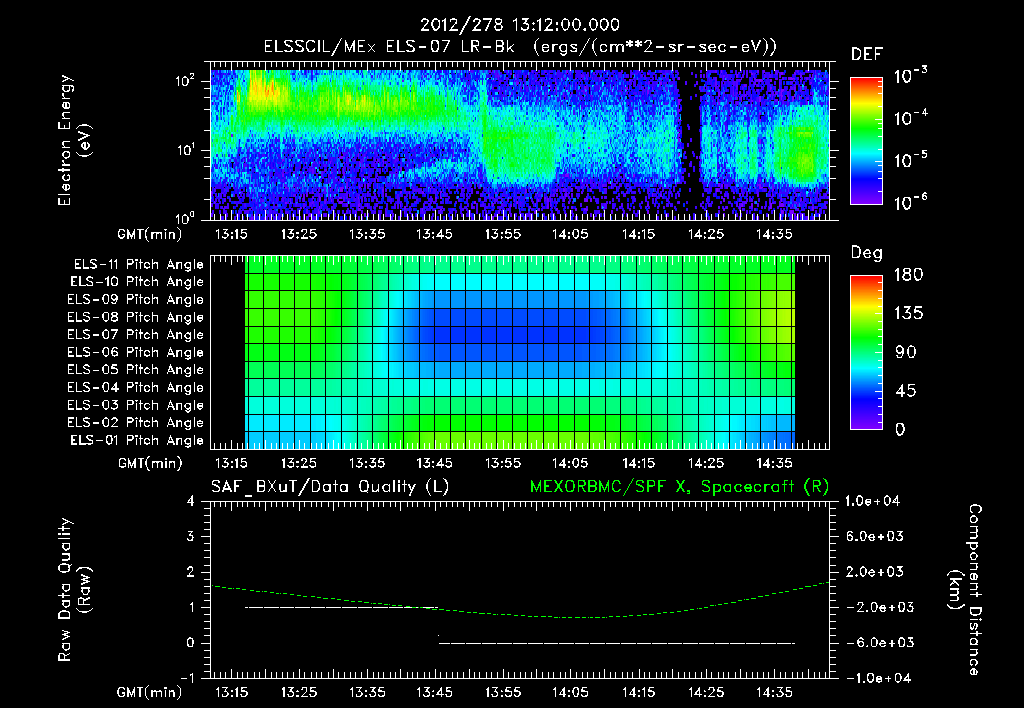The width and height of the screenshot is (1024, 708).
Task: Click the plot timestamp 2012/278 13:12:00.000
Action: click(519, 25)
